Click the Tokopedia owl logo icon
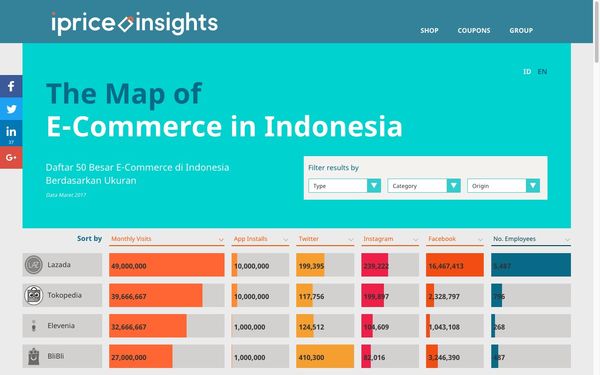This screenshot has width=600, height=375. point(34,295)
